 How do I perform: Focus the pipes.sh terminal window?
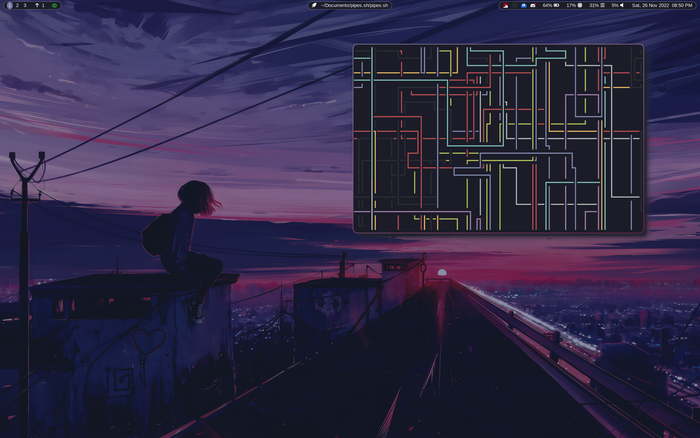pos(497,138)
